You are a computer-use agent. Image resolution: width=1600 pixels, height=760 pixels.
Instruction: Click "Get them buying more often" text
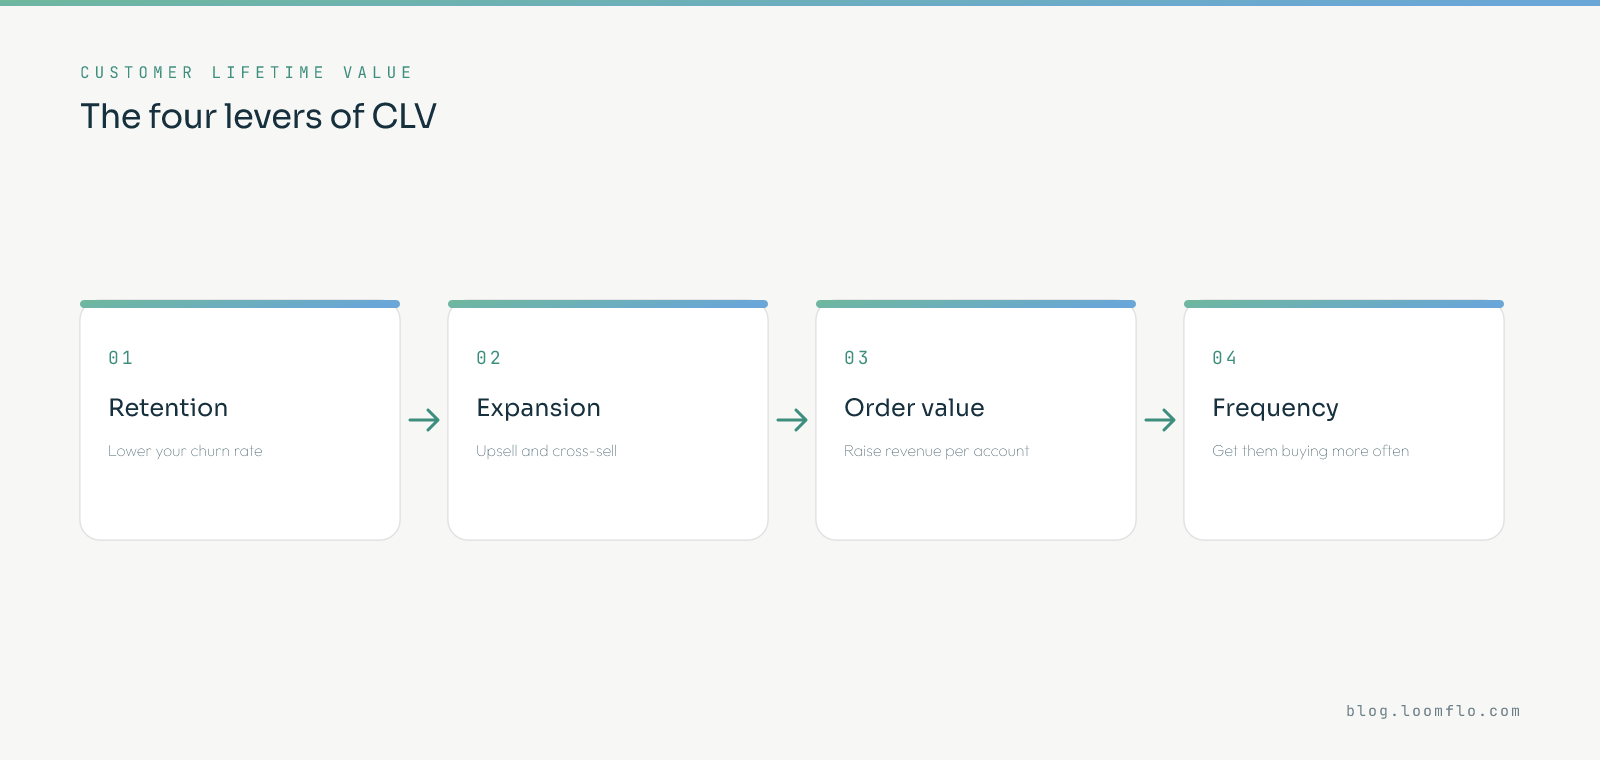(1310, 451)
